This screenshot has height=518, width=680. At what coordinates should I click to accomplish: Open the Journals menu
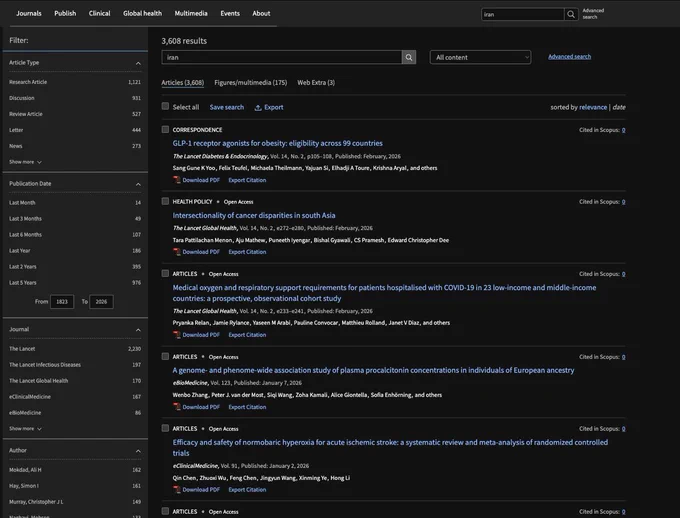tap(29, 13)
